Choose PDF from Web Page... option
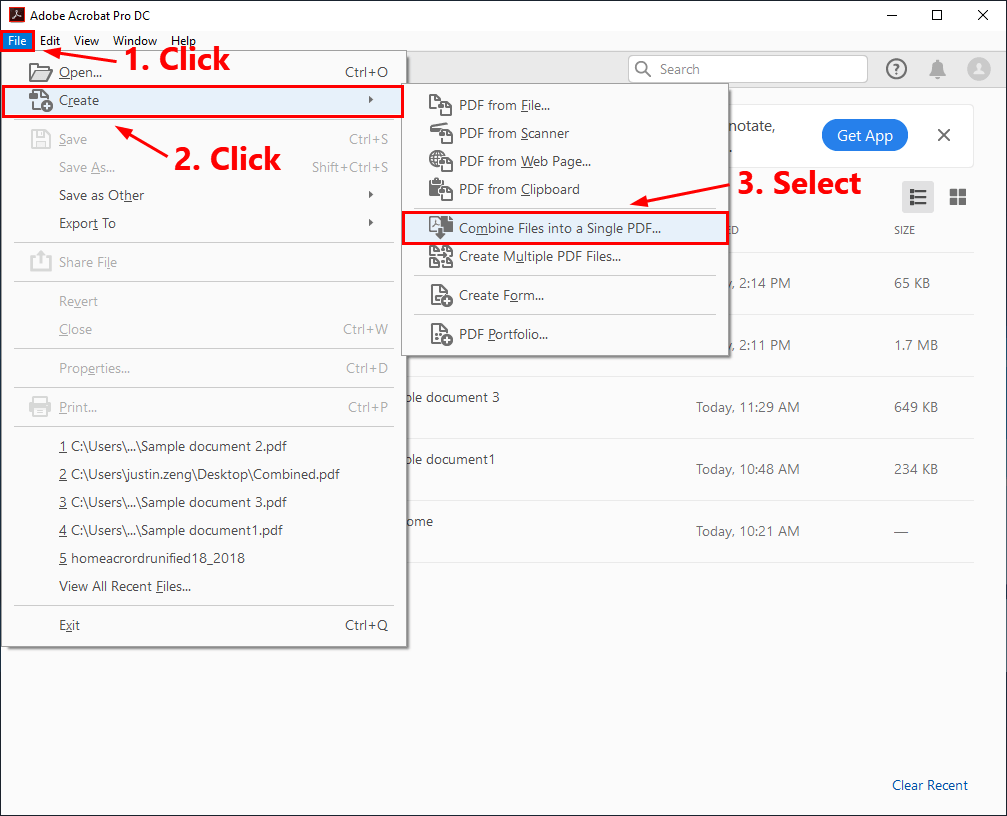This screenshot has width=1007, height=816. [x=565, y=161]
